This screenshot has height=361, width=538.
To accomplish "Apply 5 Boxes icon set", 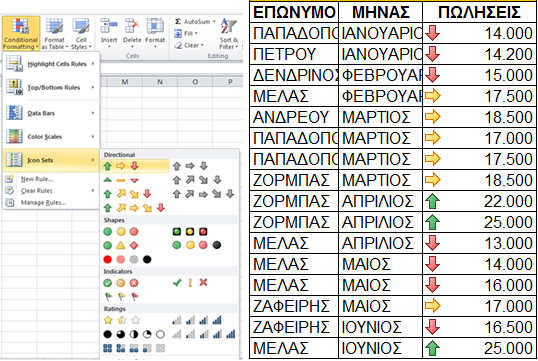I will point(134,348).
